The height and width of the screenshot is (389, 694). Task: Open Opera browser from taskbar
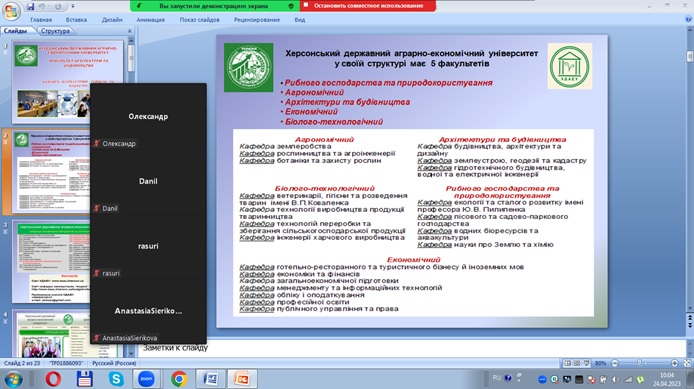point(53,379)
